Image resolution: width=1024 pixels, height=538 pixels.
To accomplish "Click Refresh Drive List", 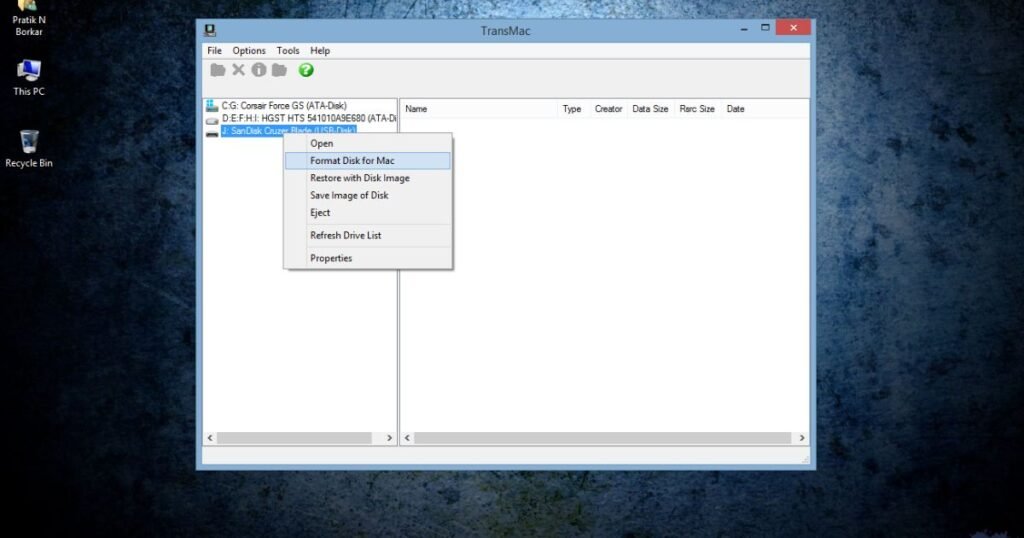I will click(345, 236).
